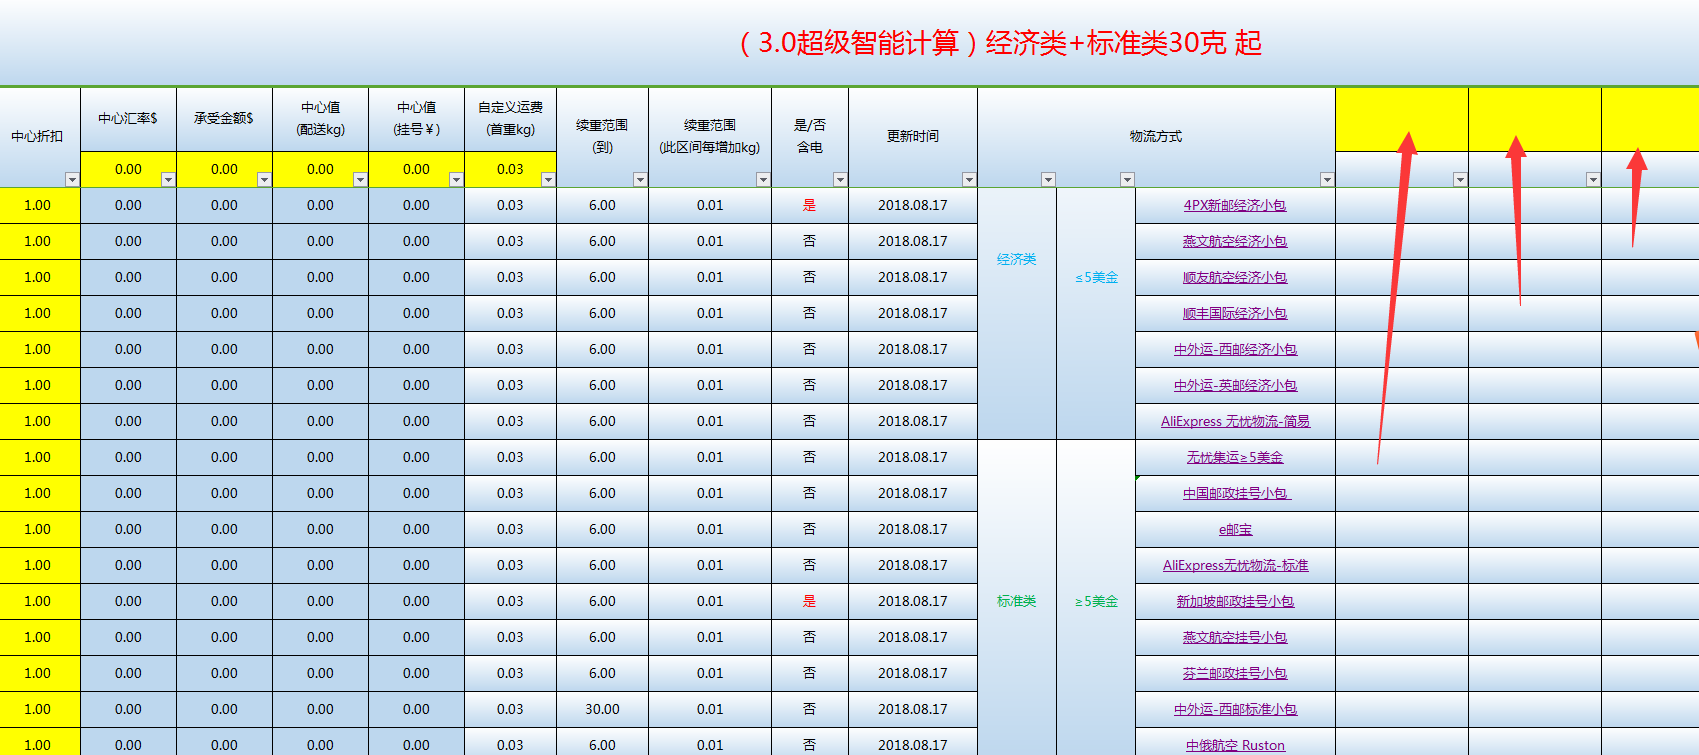Open the 燕文航空经济小包 link
Viewport: 1699px width, 755px height.
pos(1235,241)
